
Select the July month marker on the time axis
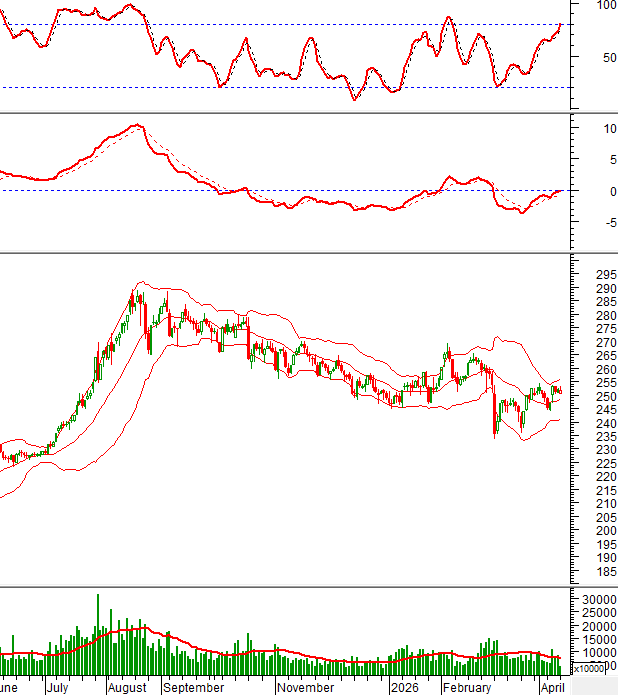[57, 688]
